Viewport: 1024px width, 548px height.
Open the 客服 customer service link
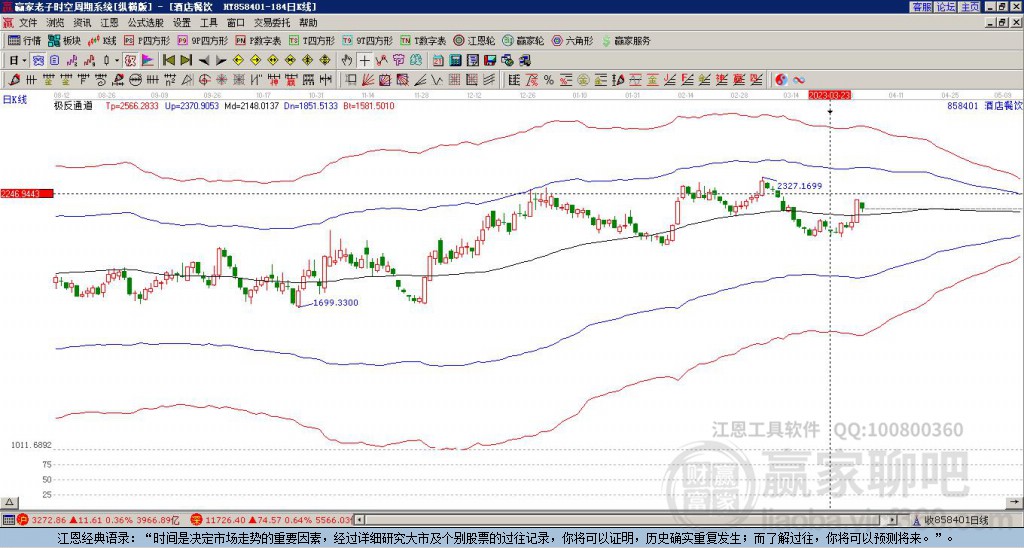pos(921,7)
